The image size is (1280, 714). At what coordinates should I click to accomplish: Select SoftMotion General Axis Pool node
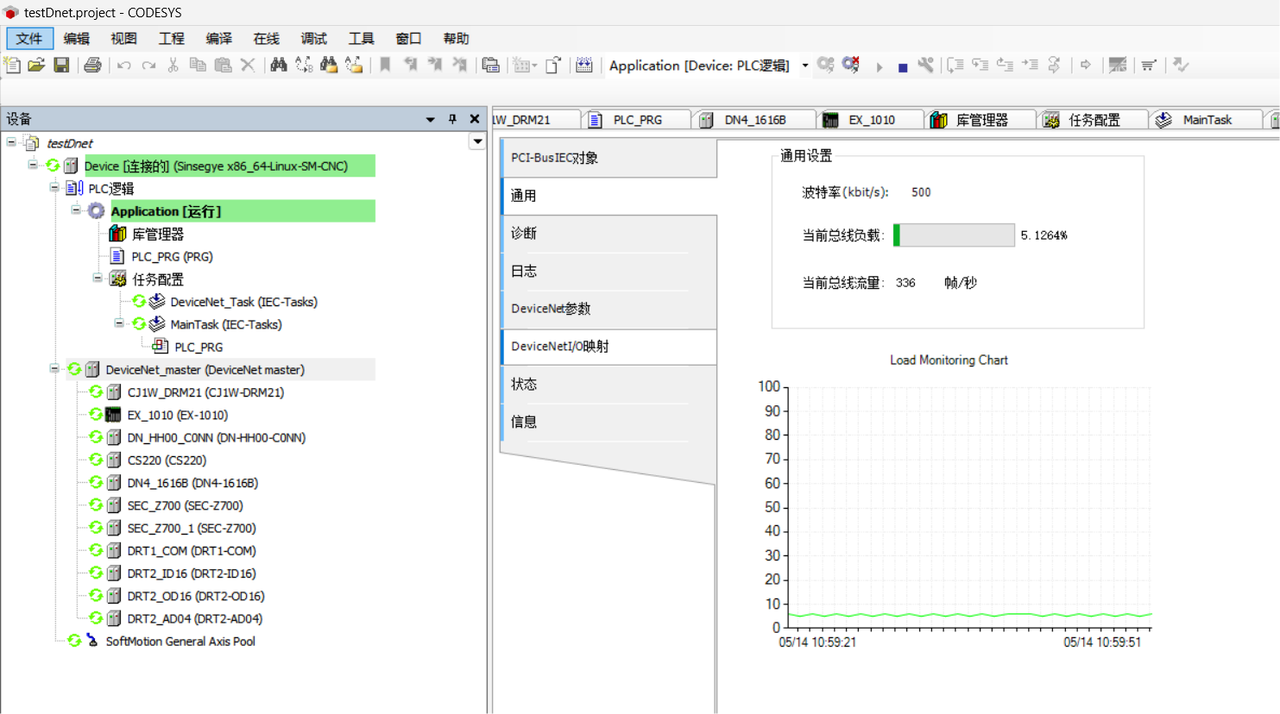click(x=180, y=641)
